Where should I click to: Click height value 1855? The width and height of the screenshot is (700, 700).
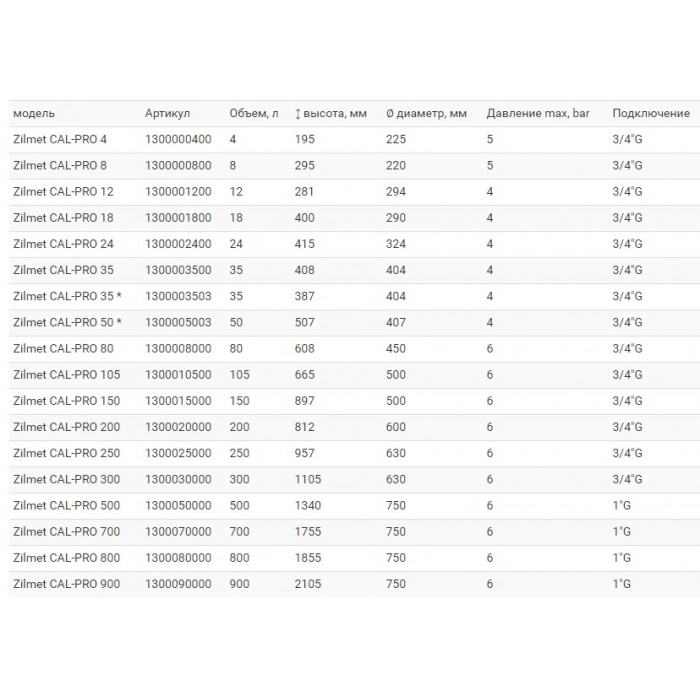pyautogui.click(x=308, y=558)
